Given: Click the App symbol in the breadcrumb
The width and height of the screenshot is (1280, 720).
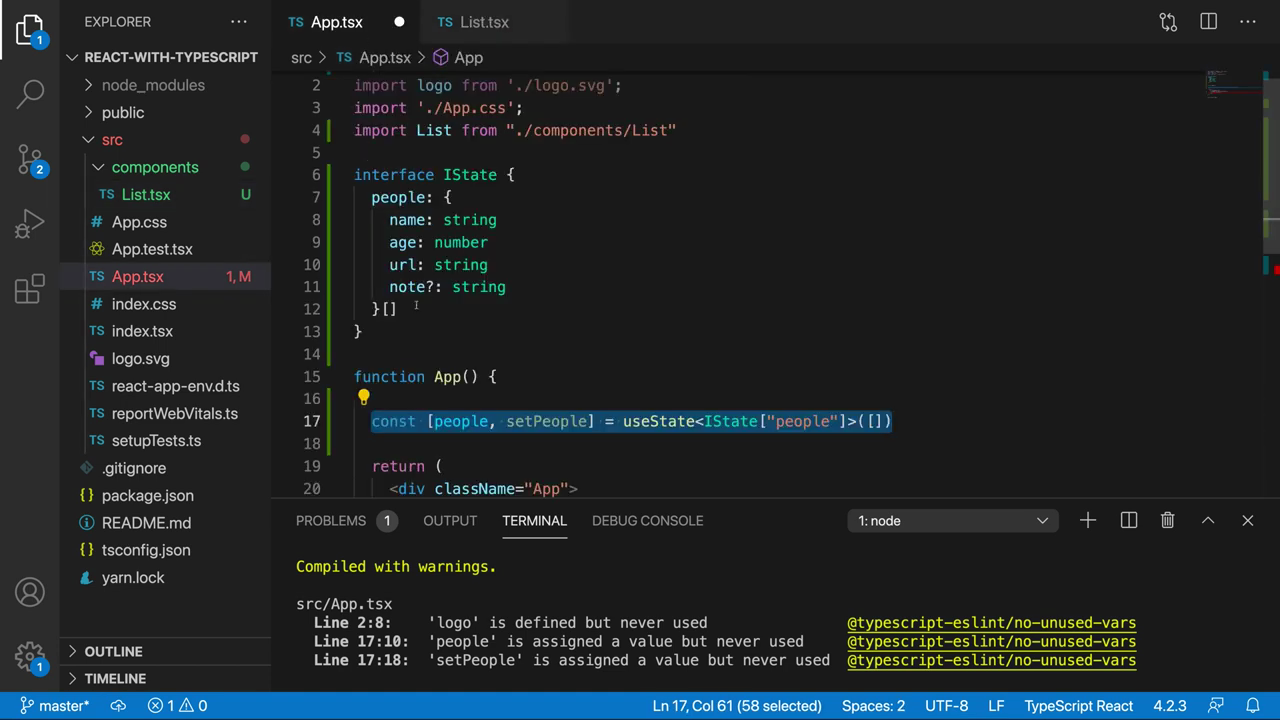Looking at the screenshot, I should tap(458, 58).
